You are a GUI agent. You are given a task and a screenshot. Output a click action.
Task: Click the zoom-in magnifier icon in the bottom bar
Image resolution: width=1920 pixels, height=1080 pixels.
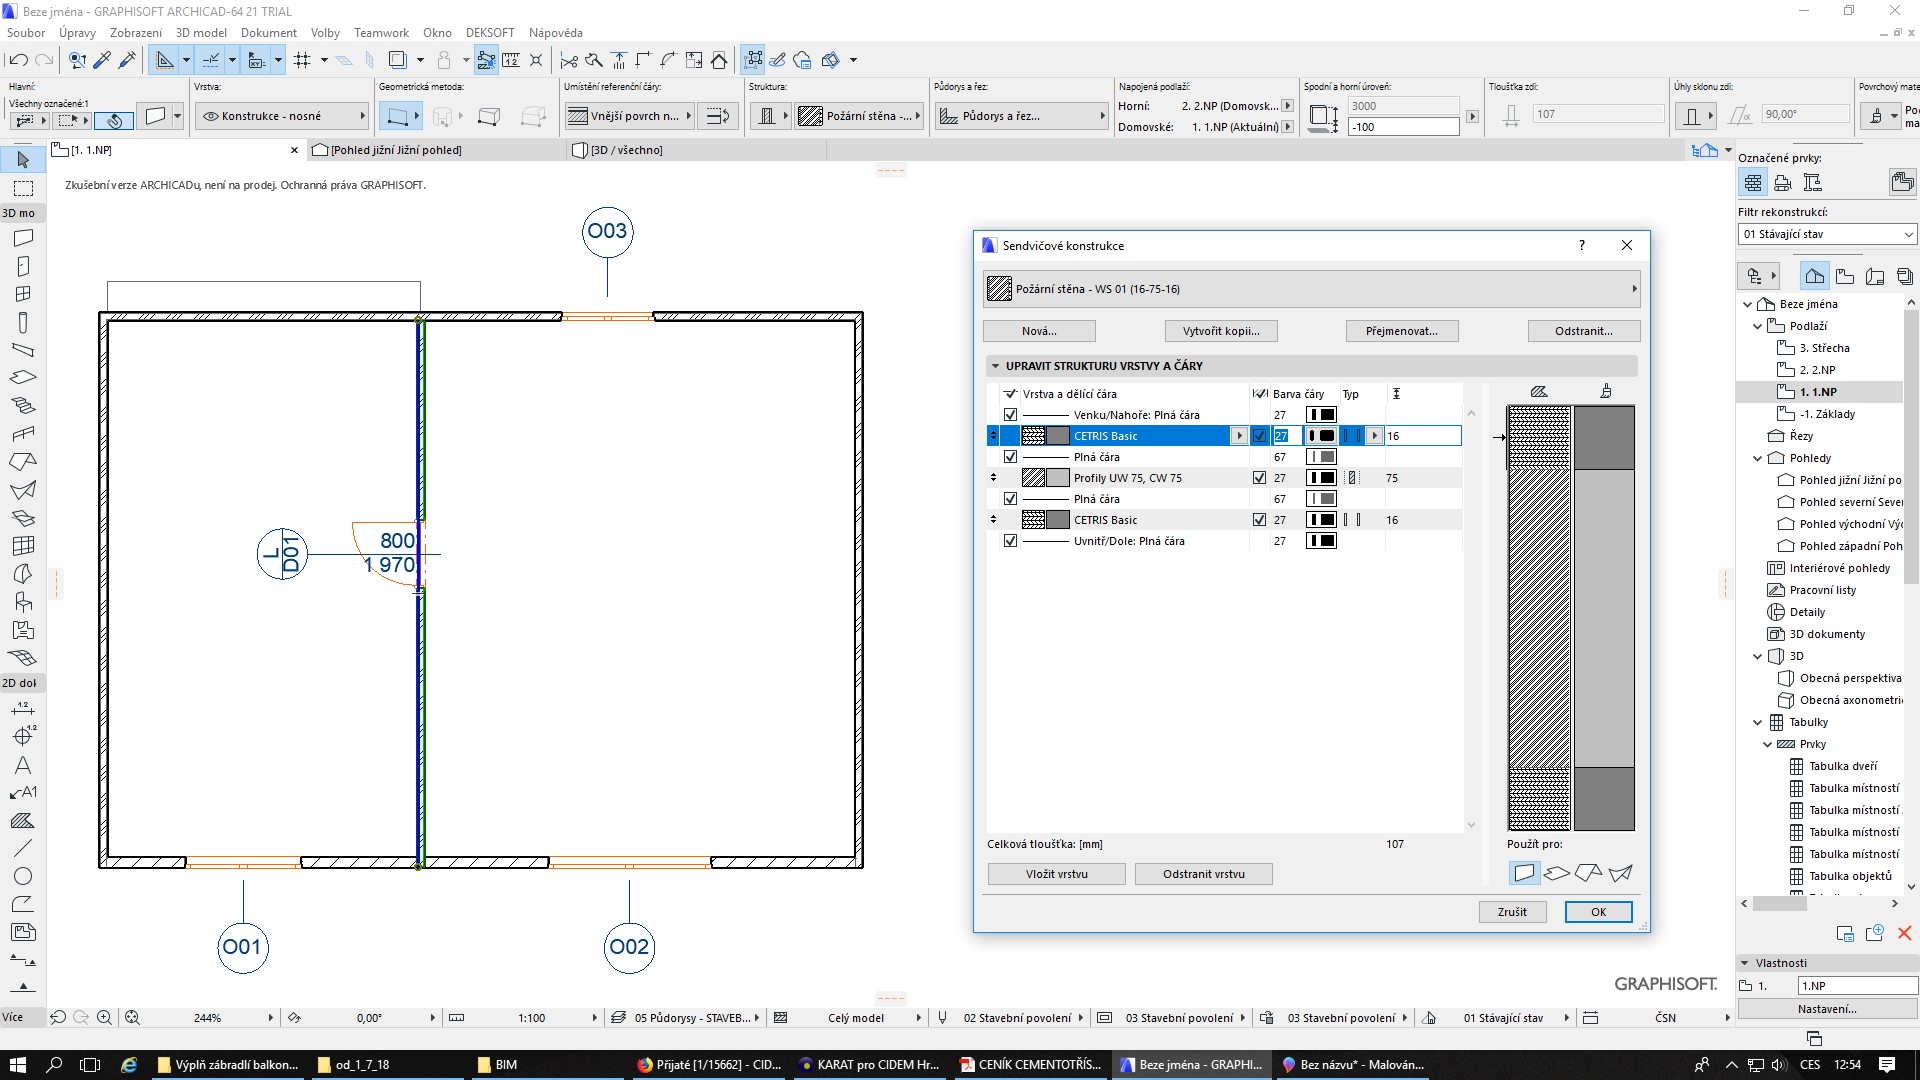(x=104, y=1017)
